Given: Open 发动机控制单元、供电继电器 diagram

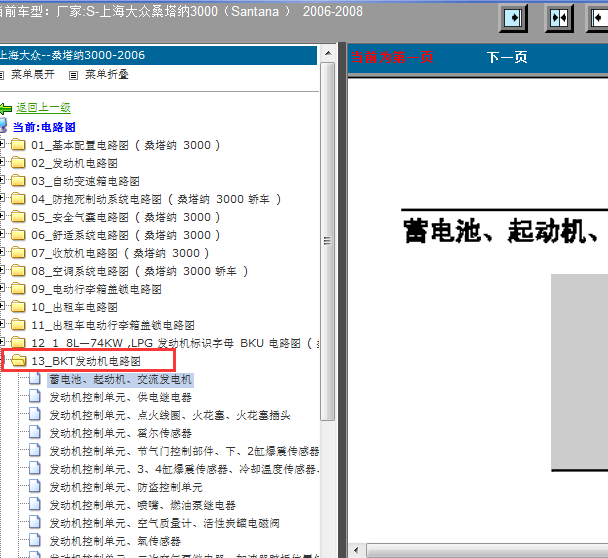Looking at the screenshot, I should 120,397.
